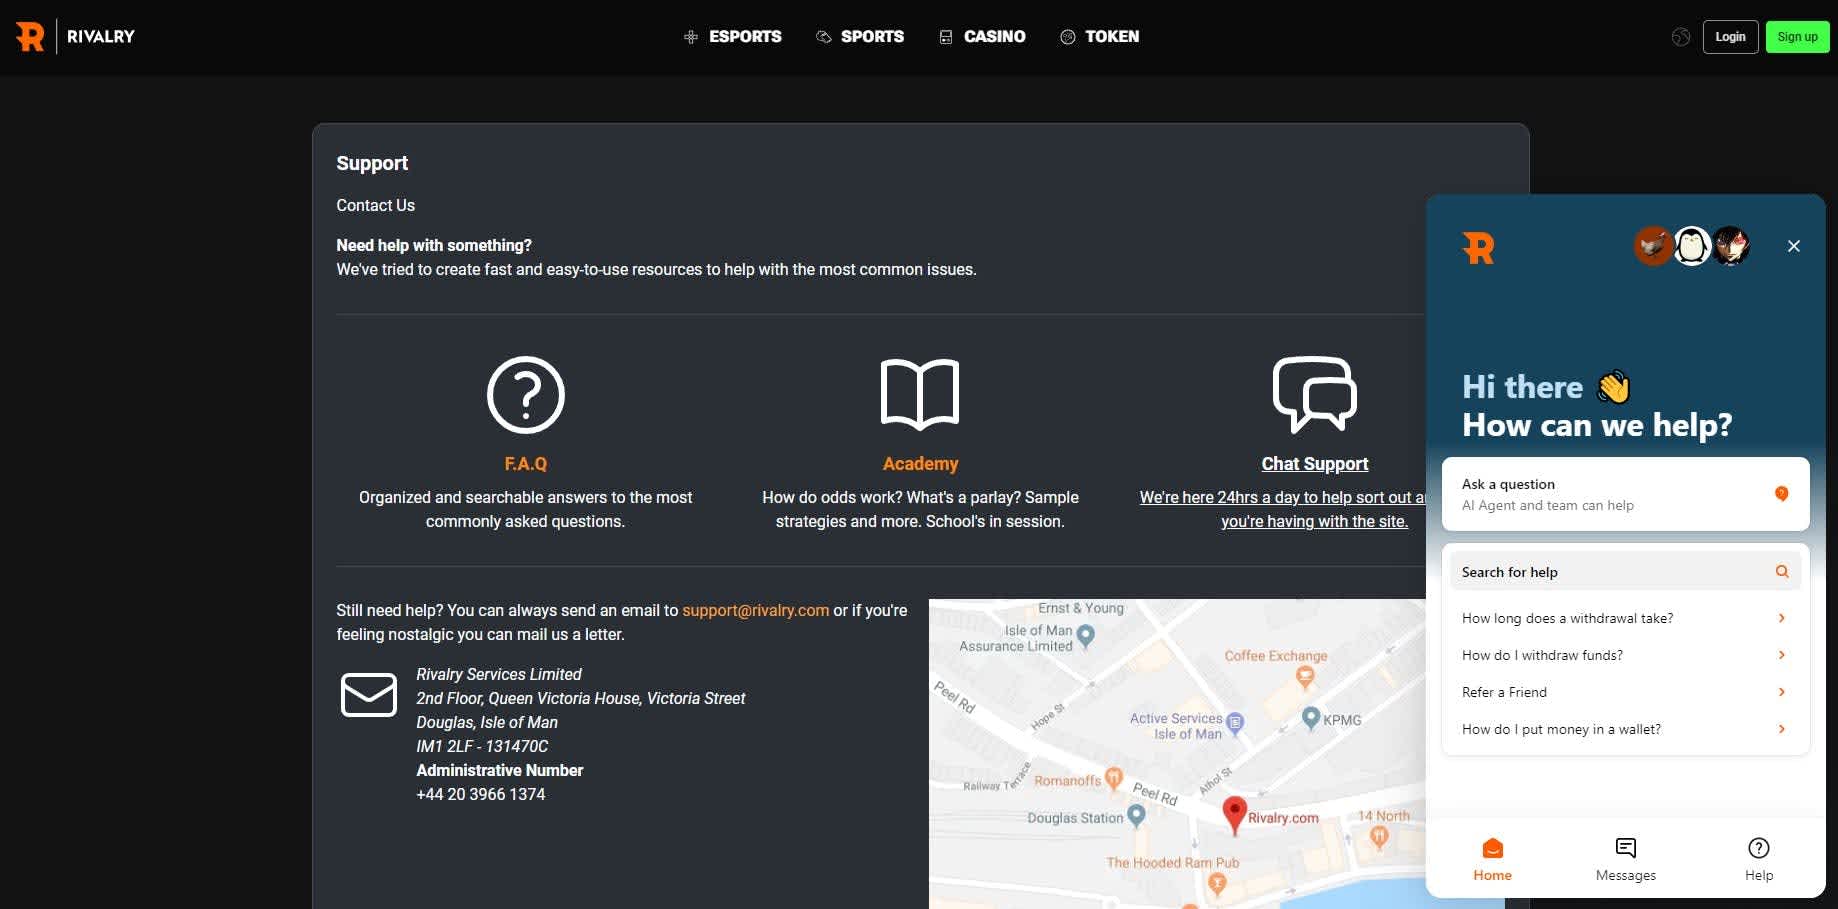This screenshot has width=1838, height=909.
Task: Open the Academy link
Action: (920, 464)
